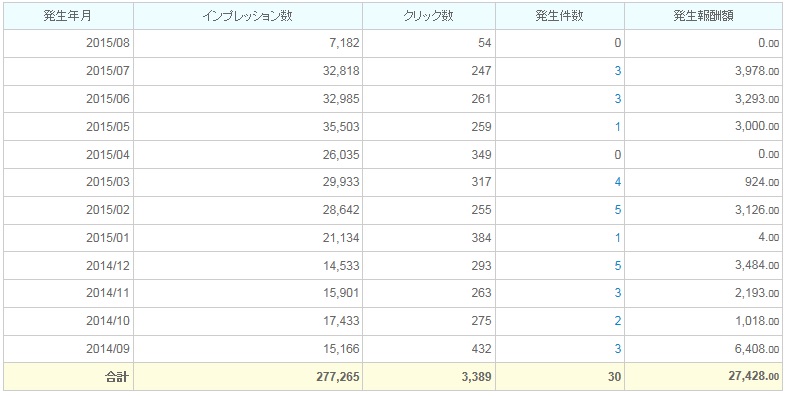Open the 2014/11 row's 発生件数 link
Viewport: 786px width, 396px height.
pyautogui.click(x=618, y=293)
